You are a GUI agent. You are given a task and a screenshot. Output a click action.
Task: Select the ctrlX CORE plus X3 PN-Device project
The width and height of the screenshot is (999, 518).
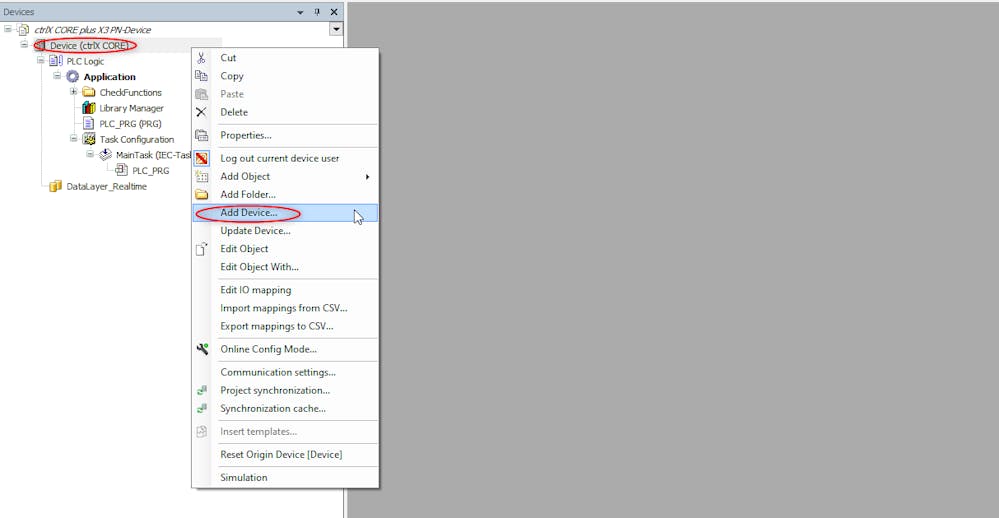(92, 29)
